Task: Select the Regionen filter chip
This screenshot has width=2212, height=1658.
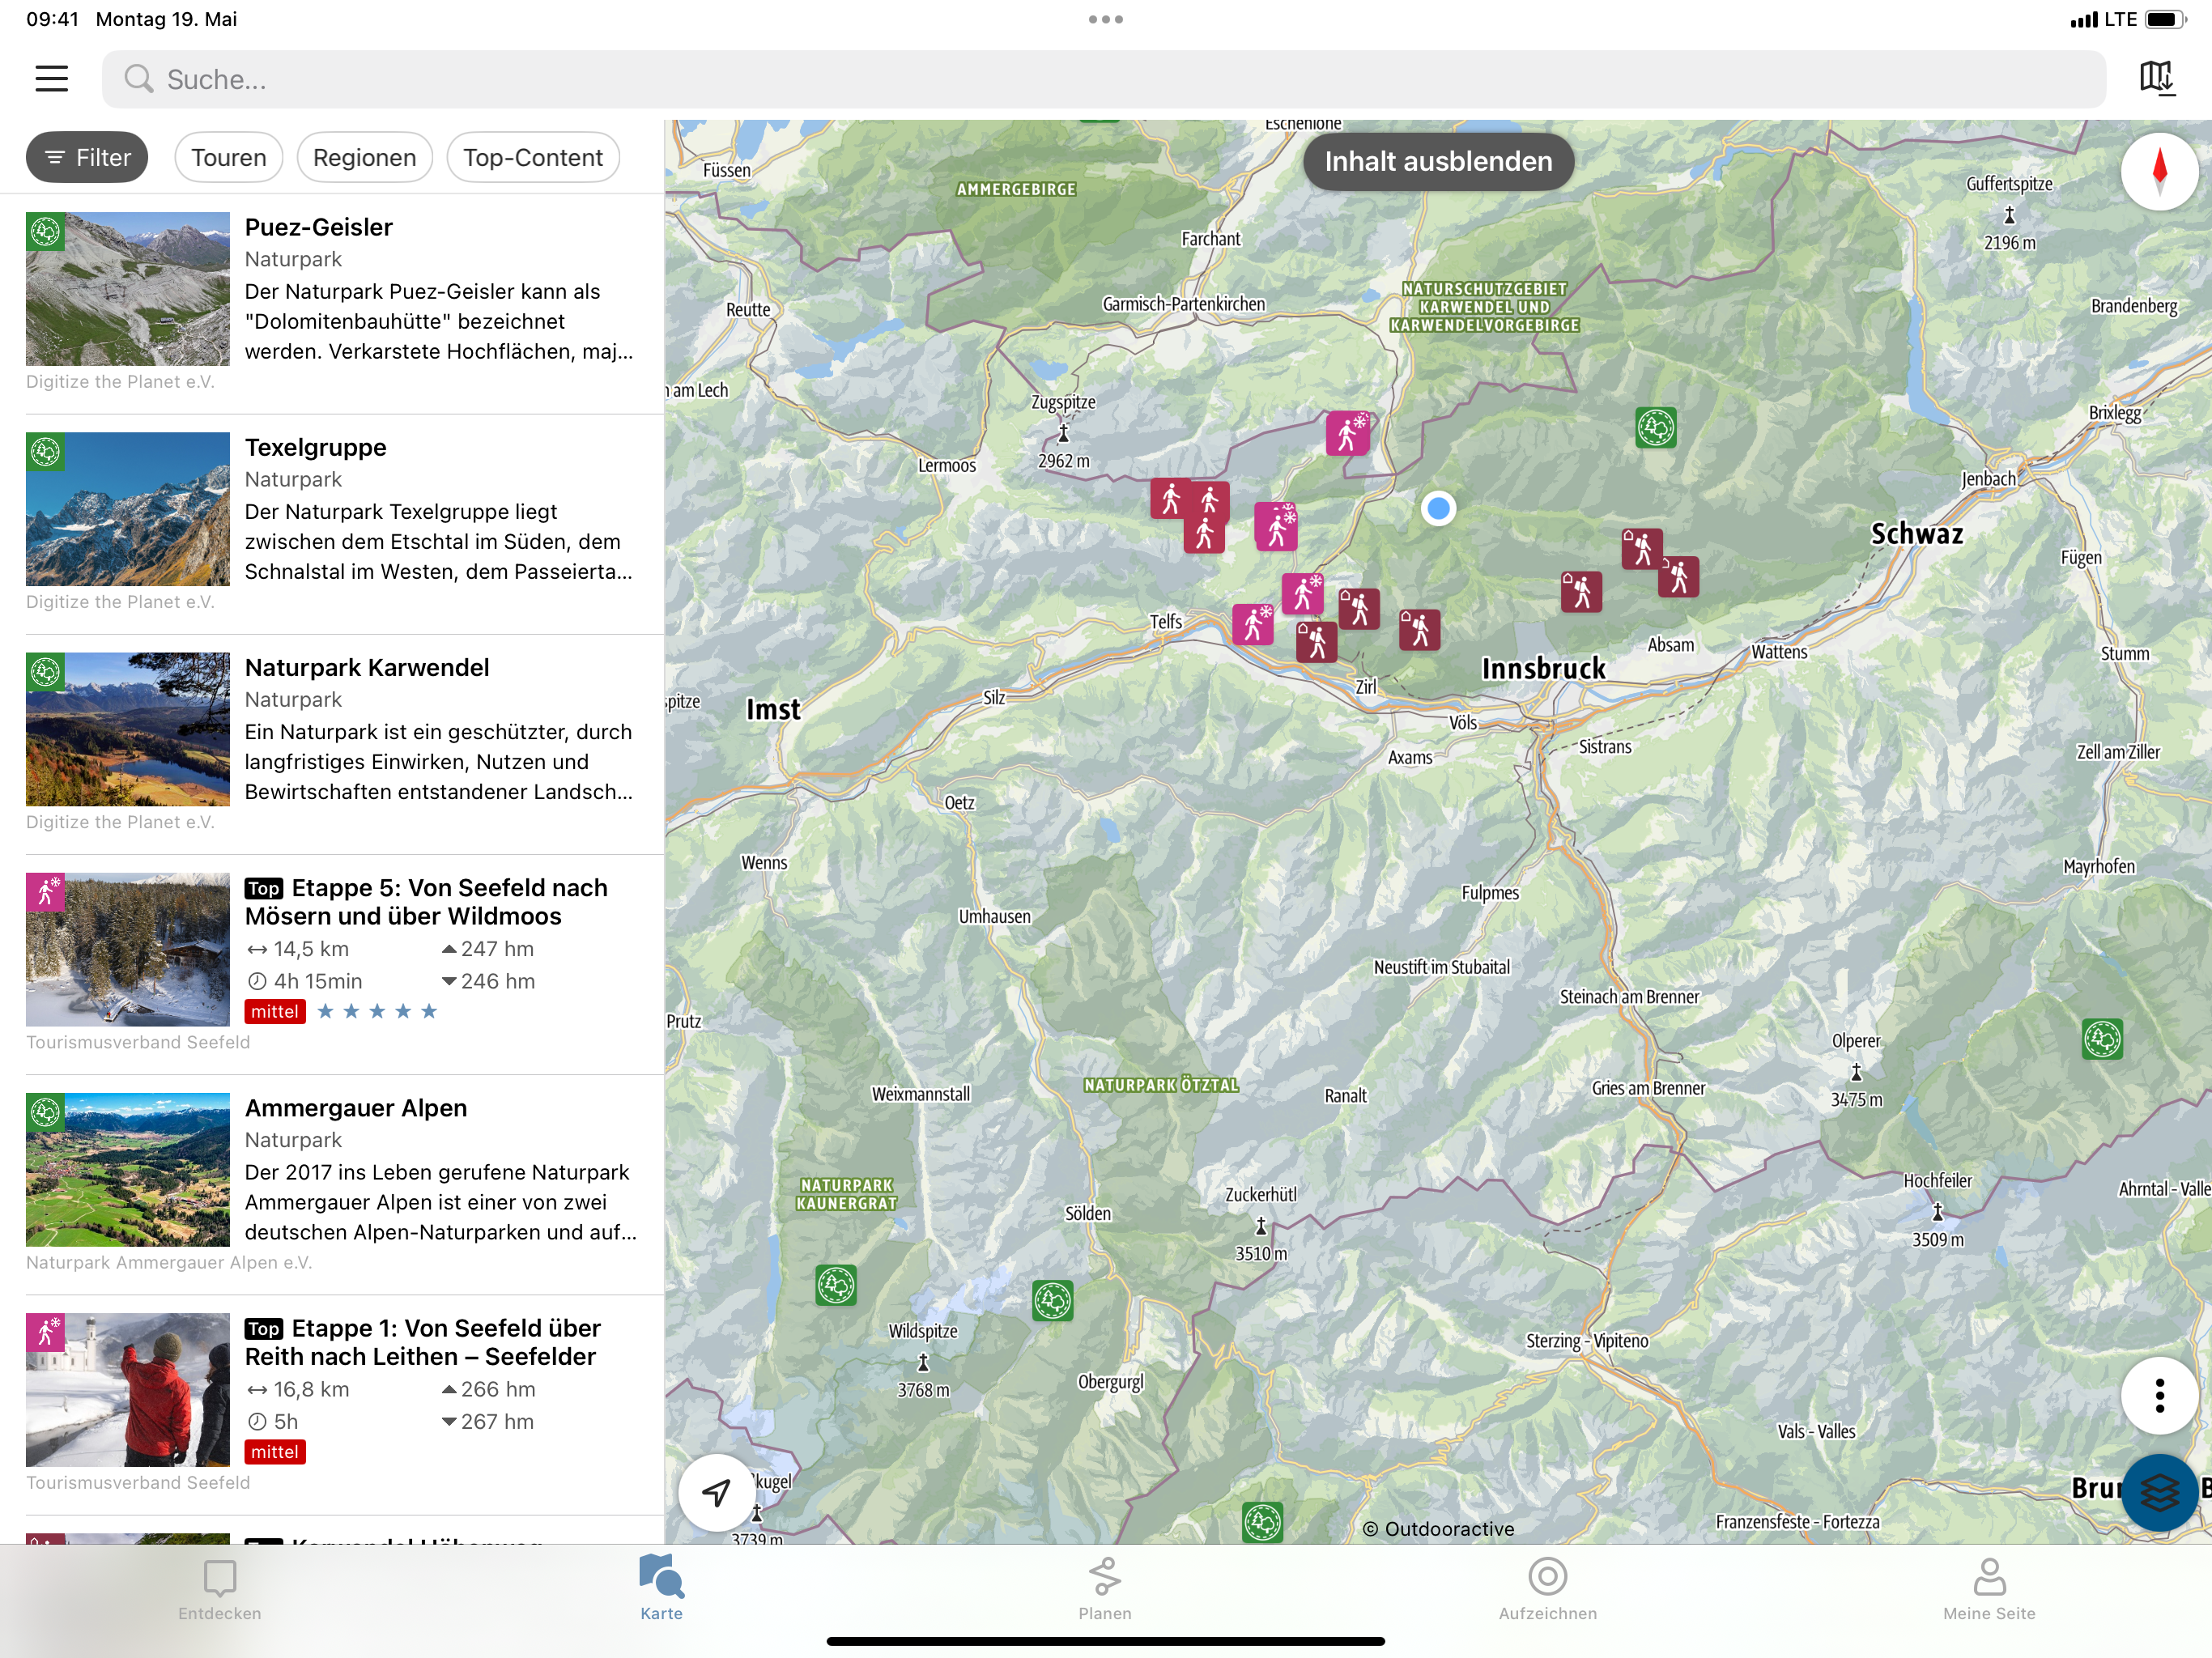Action: 364,158
